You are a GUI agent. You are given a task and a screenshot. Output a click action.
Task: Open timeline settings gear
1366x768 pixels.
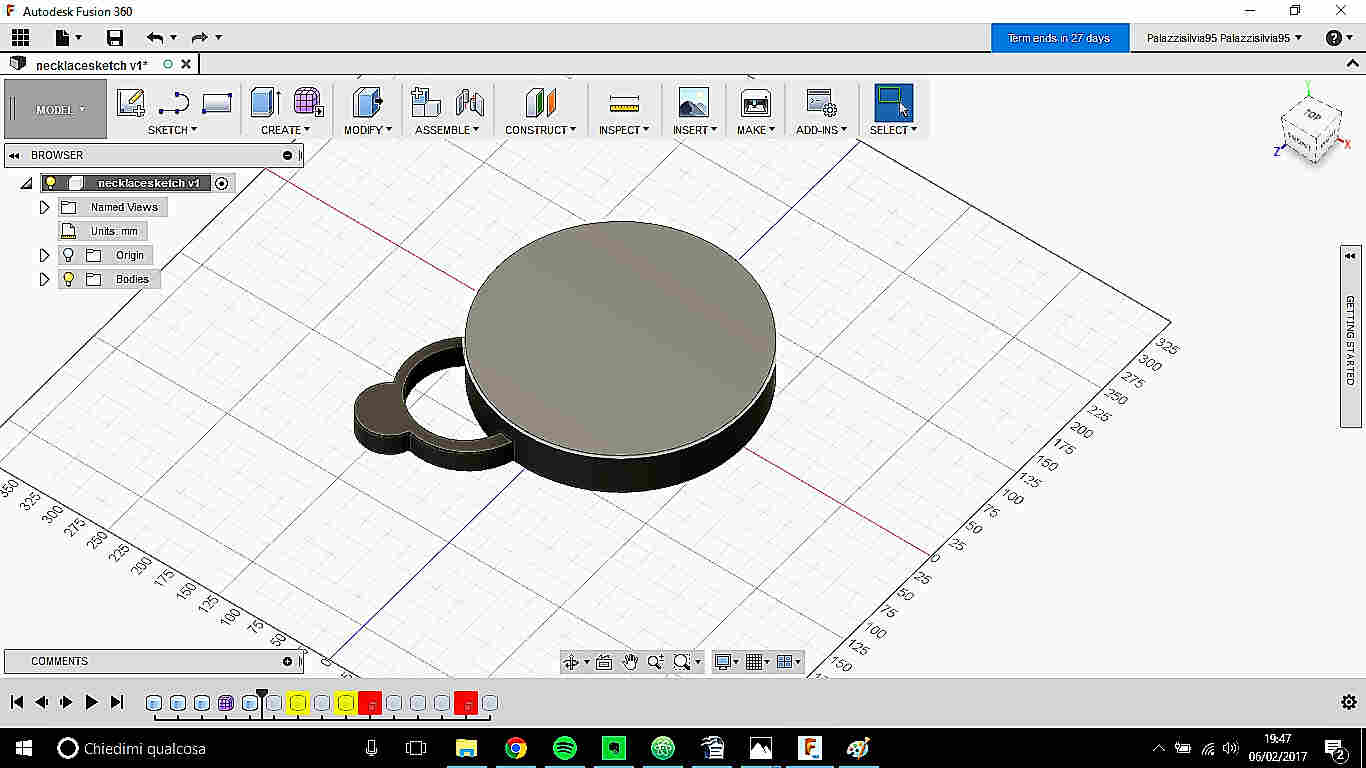click(1349, 702)
